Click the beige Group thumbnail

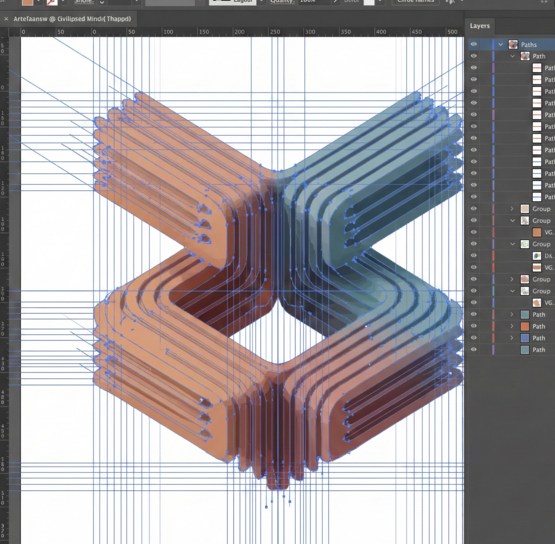525,208
